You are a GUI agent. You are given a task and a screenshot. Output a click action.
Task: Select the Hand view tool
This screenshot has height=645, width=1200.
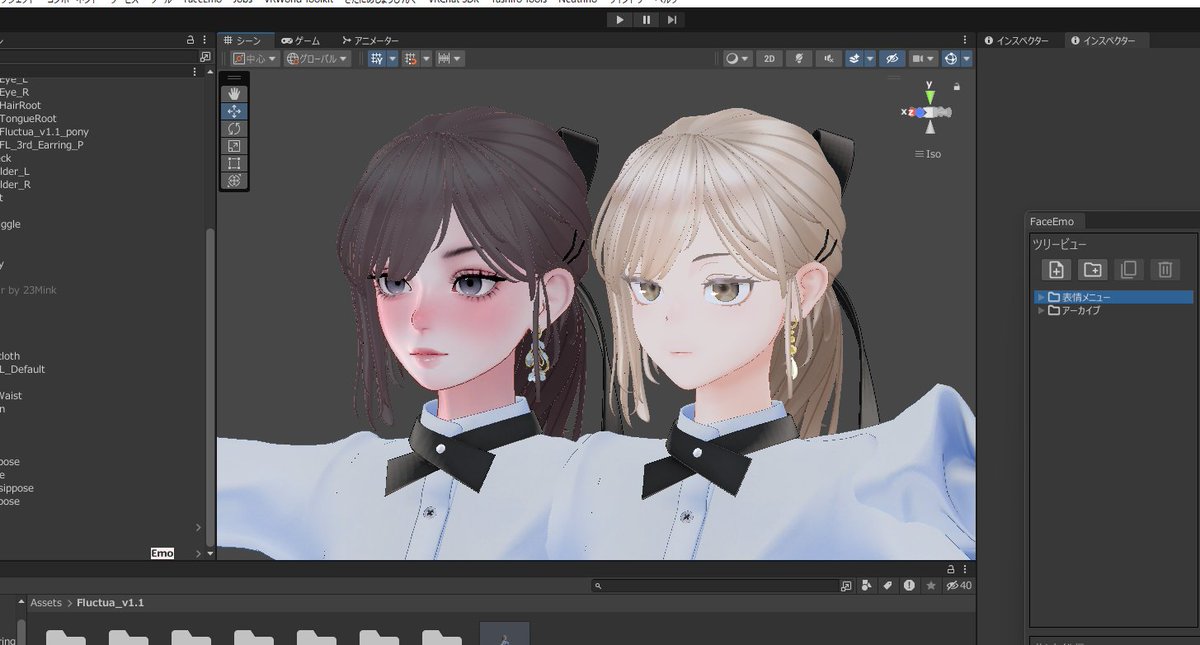235,93
